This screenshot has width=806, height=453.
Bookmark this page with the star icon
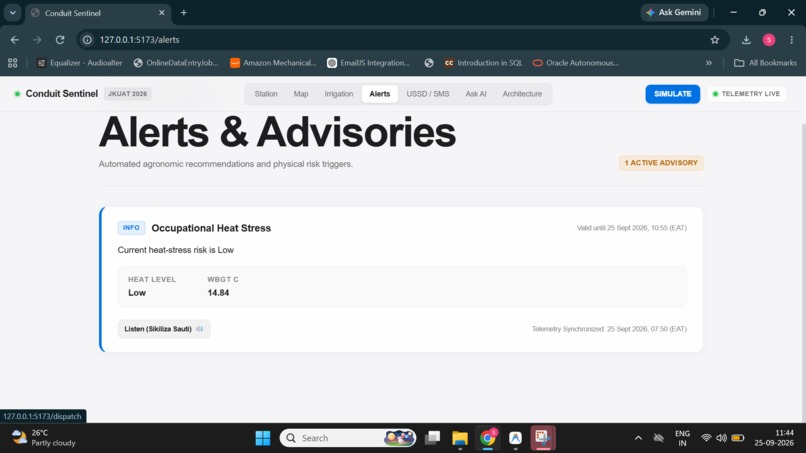[715, 40]
